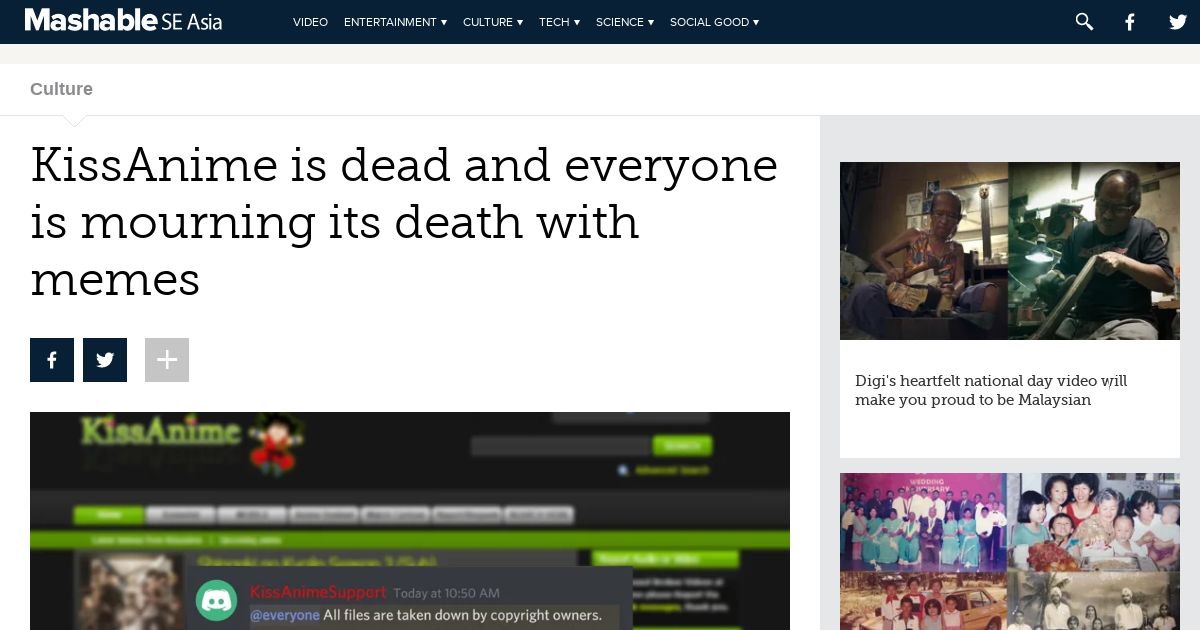Click the KissAnime is dead article headline
This screenshot has width=1200, height=630.
tap(404, 222)
